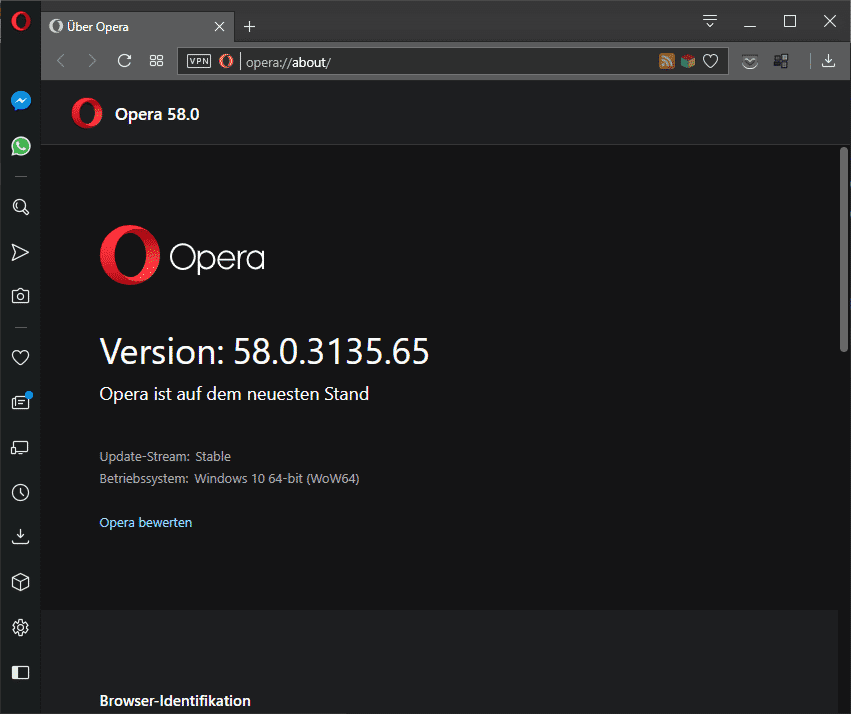This screenshot has height=714, width=851.
Task: Close the Opera window
Action: (x=830, y=21)
